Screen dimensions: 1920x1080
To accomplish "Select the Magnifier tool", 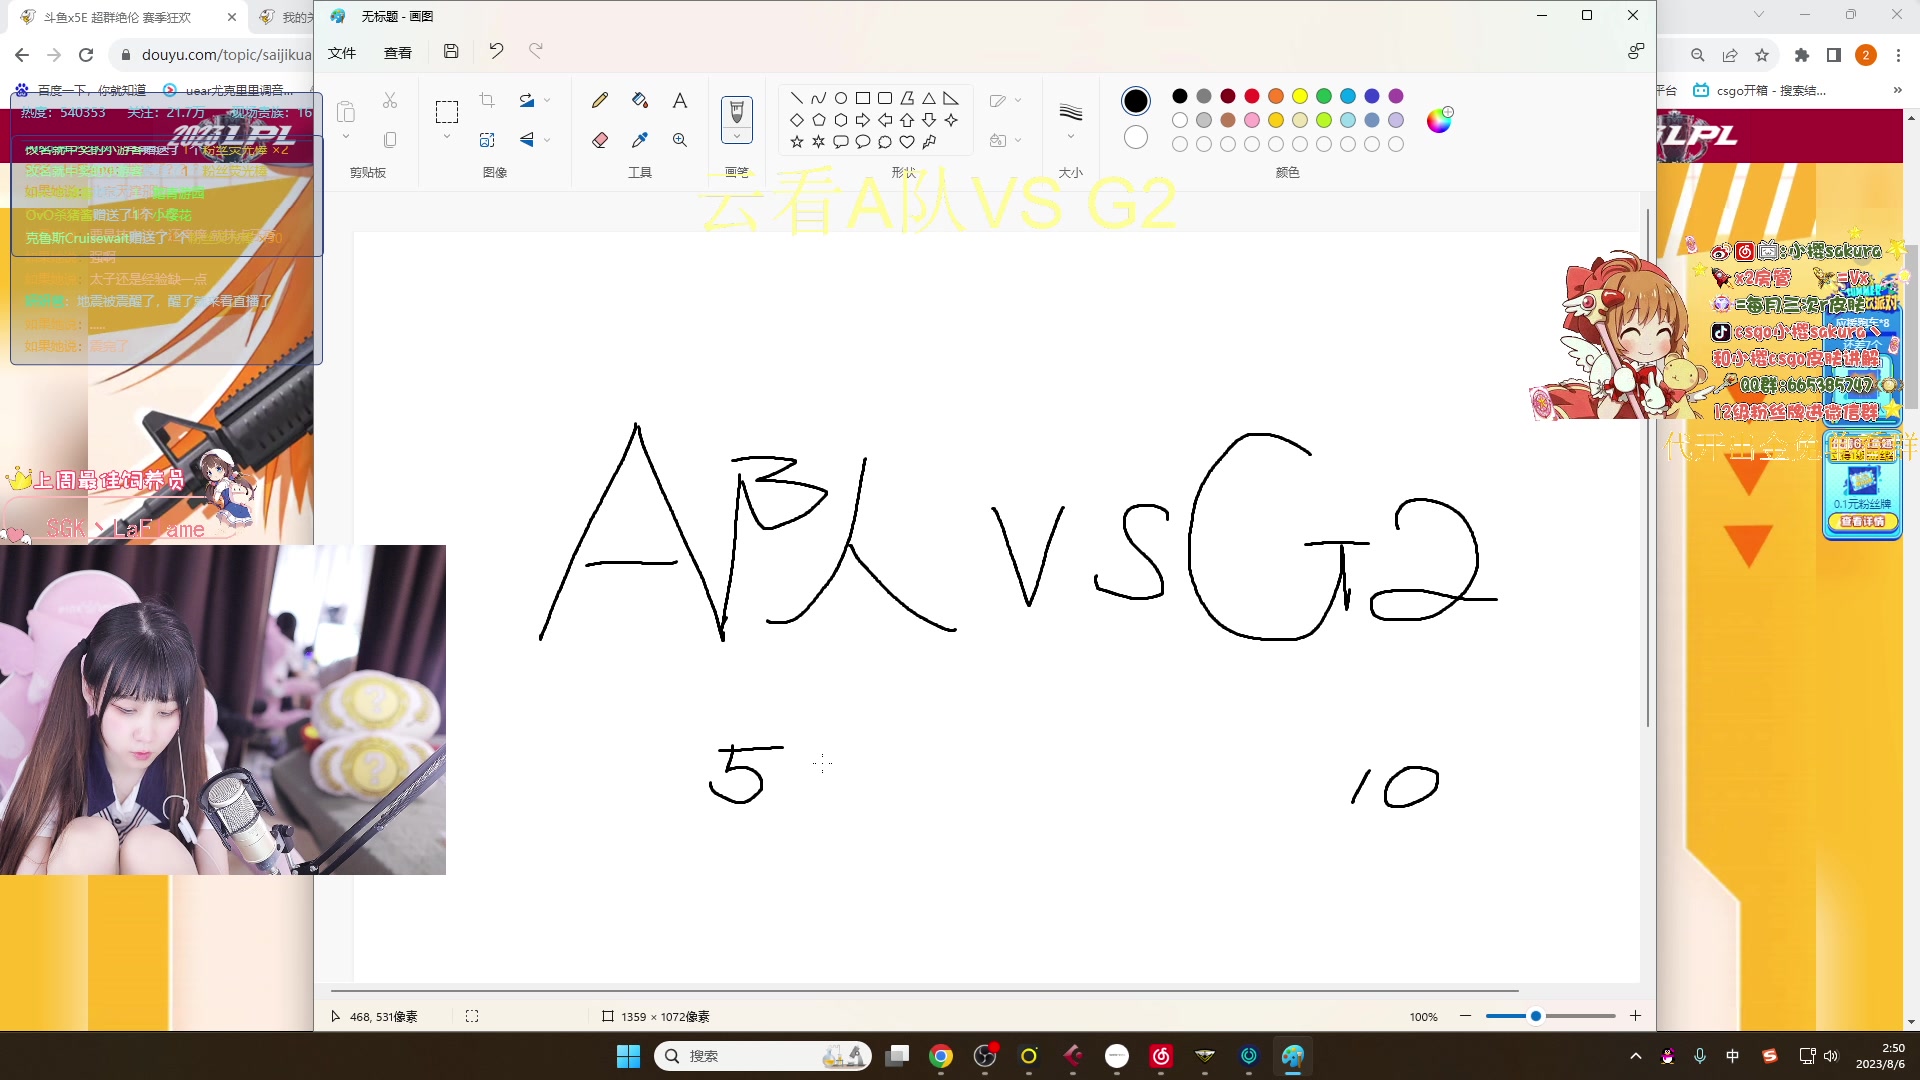I will tap(680, 140).
